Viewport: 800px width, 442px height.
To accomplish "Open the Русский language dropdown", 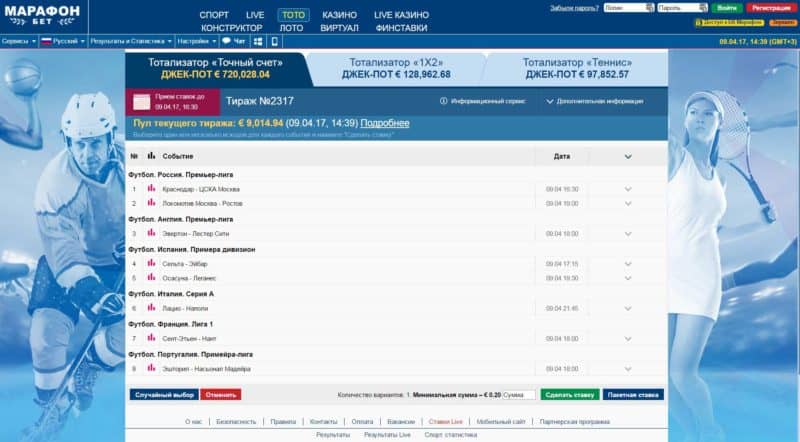I will (64, 42).
